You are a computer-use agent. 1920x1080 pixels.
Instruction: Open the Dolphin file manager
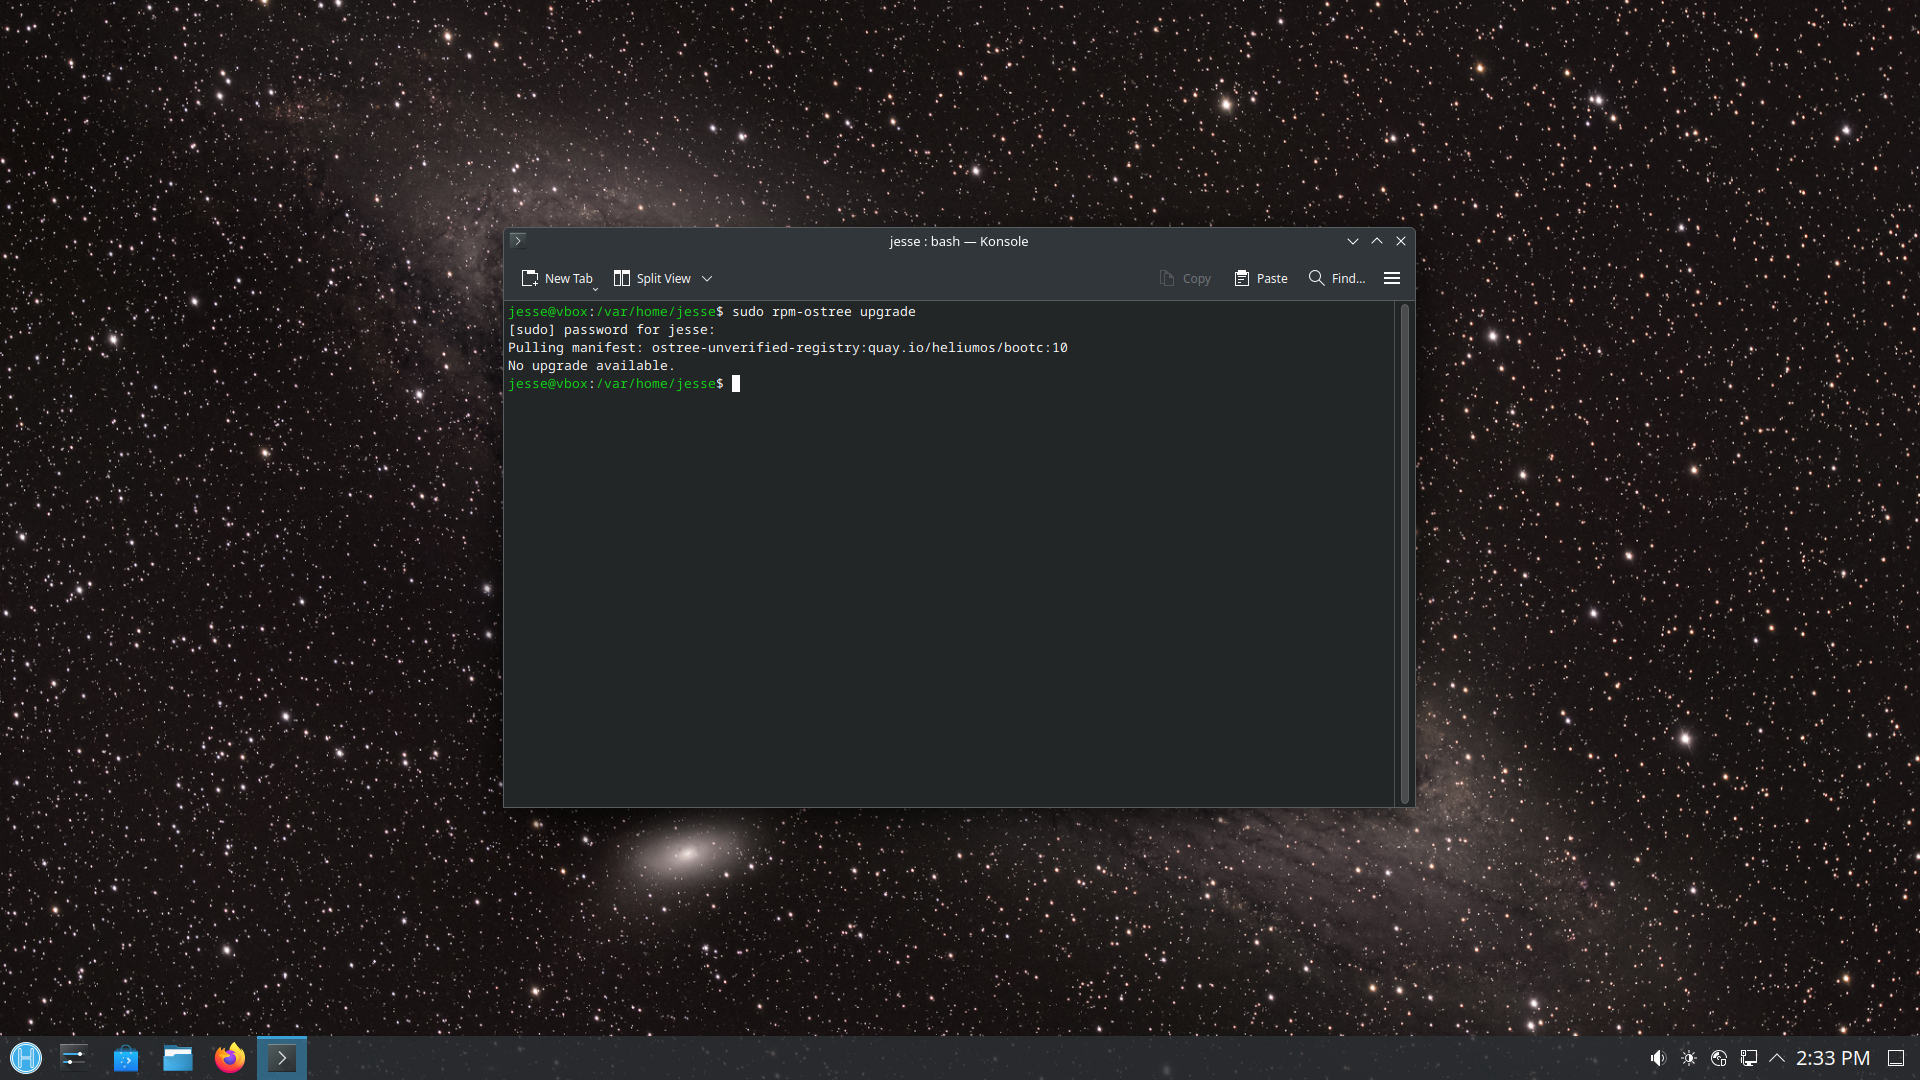click(178, 1058)
